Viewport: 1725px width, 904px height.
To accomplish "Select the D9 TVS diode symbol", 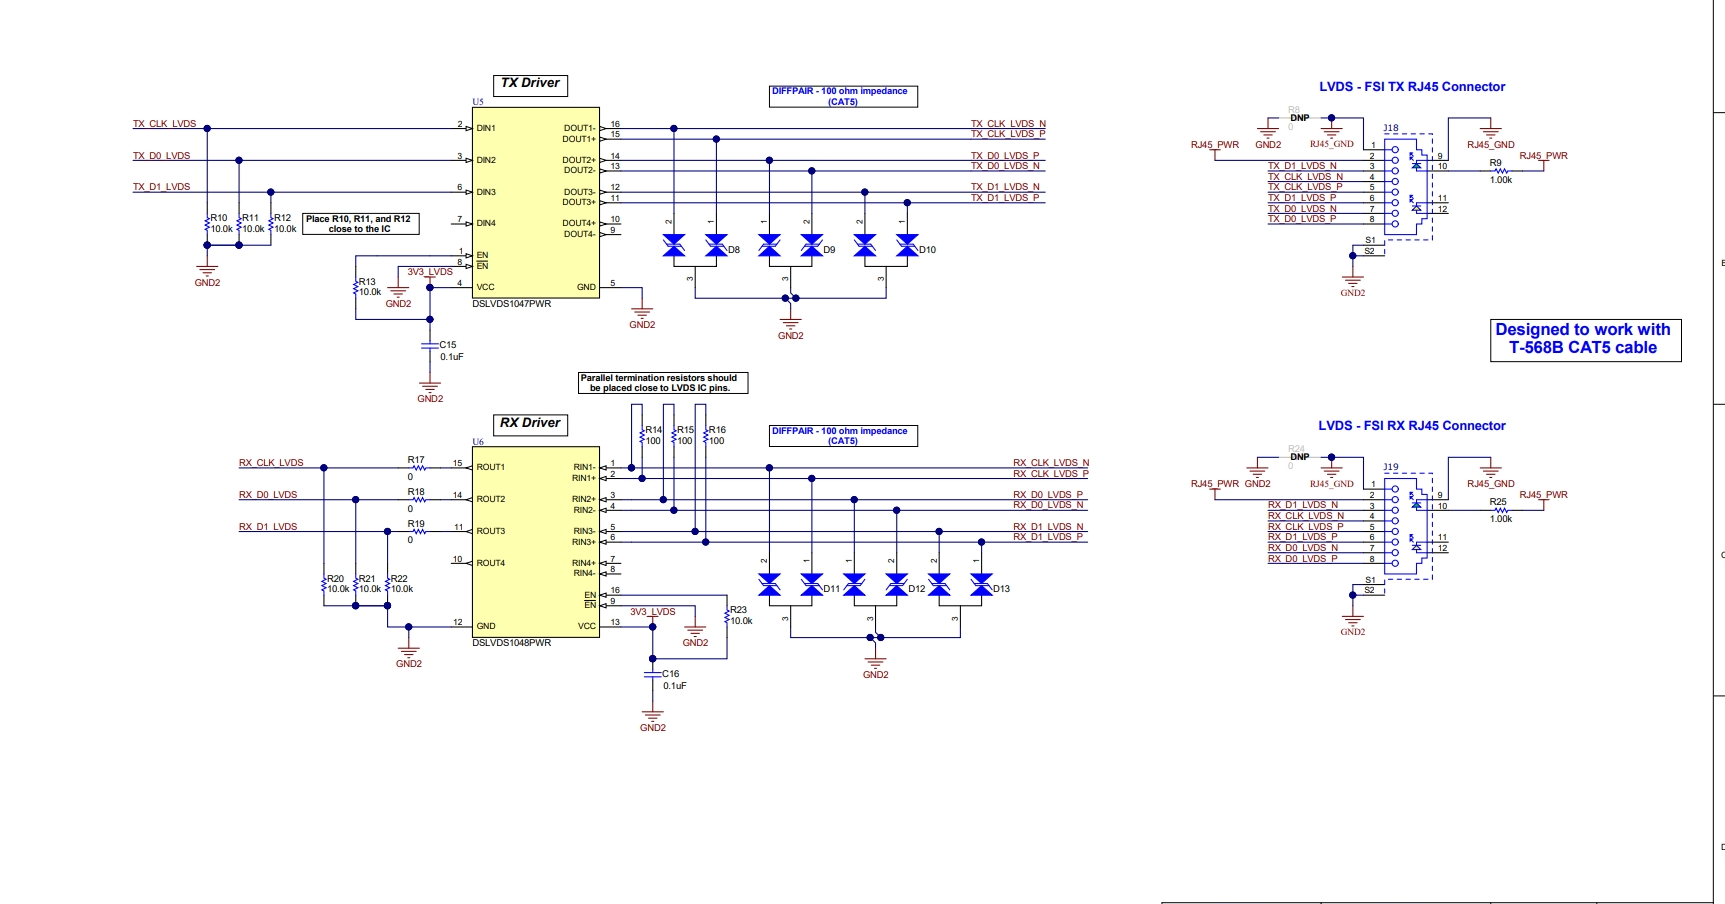I will point(790,246).
